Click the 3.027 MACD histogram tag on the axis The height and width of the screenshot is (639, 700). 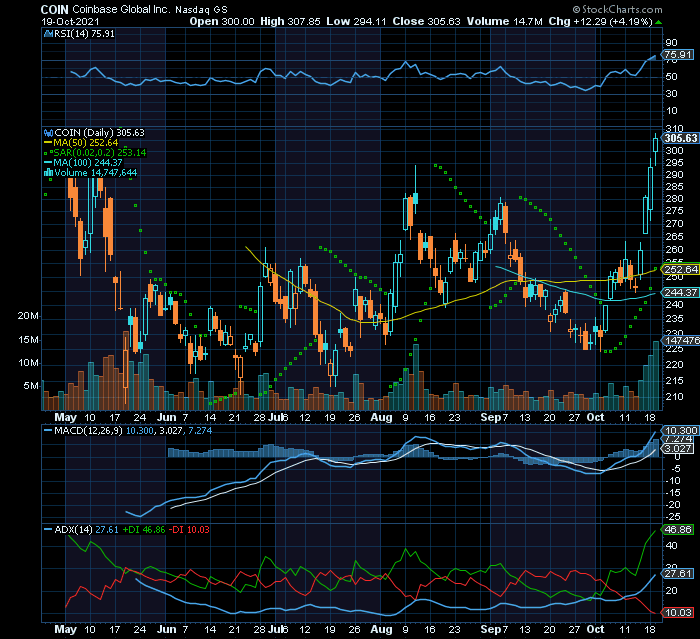click(678, 448)
